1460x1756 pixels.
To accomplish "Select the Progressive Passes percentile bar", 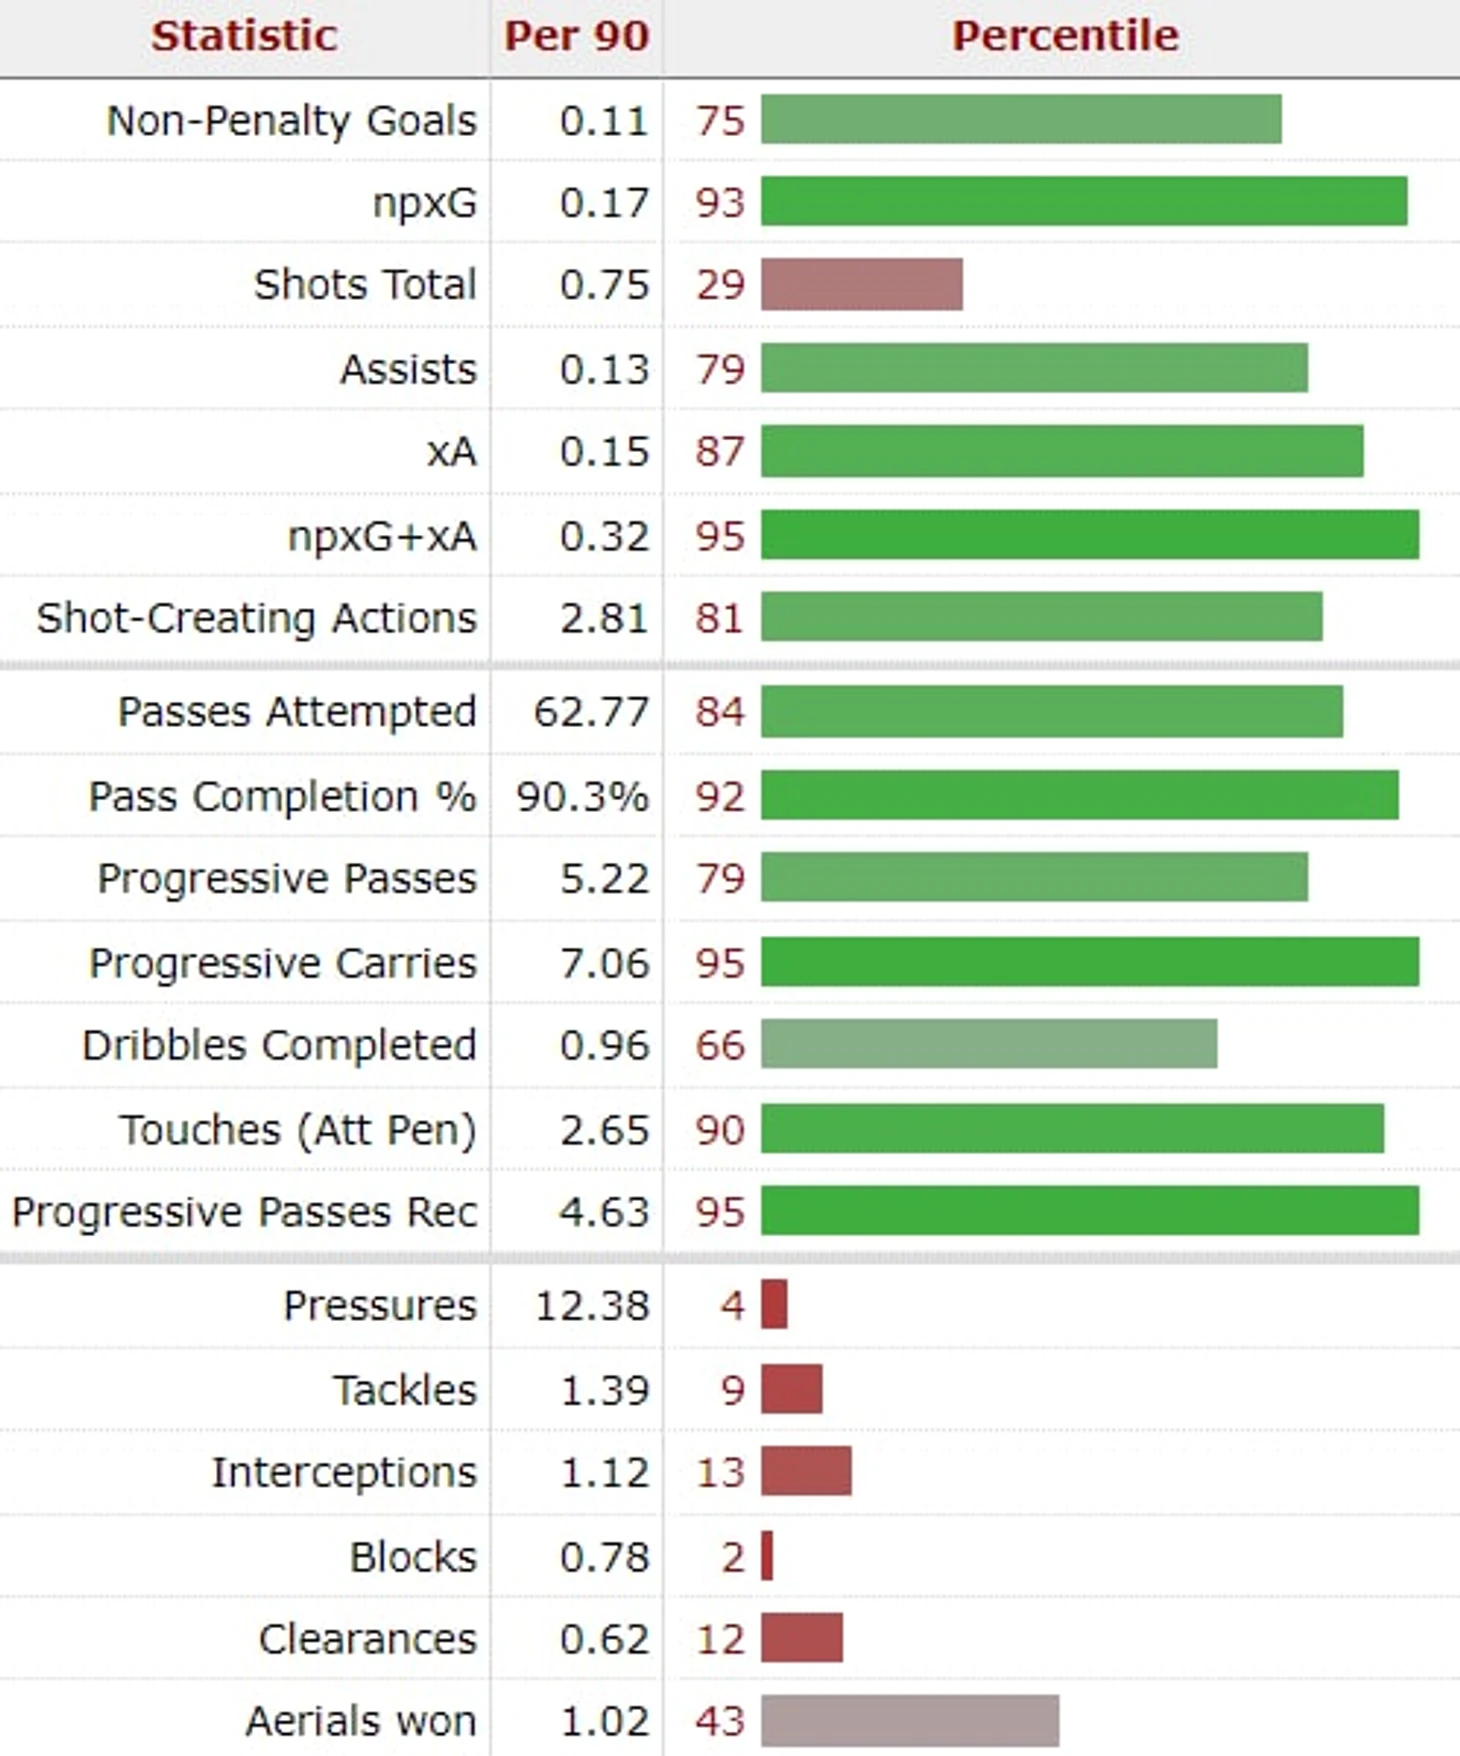I will point(1034,877).
